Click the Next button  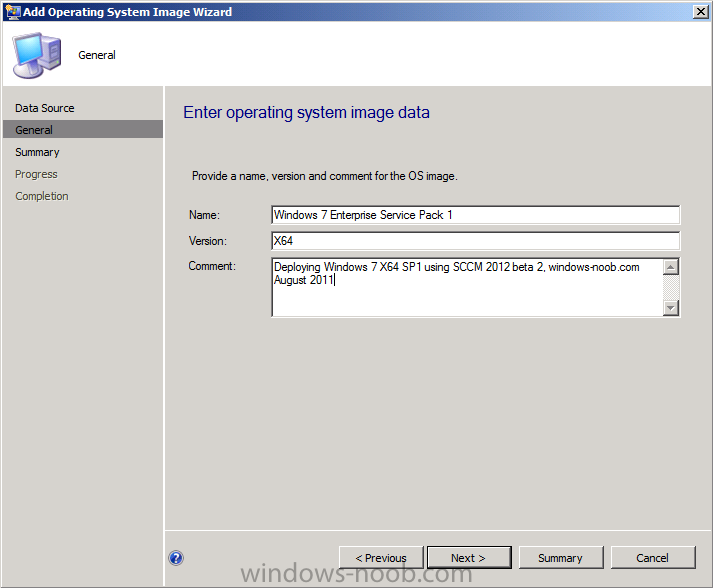coord(469,558)
